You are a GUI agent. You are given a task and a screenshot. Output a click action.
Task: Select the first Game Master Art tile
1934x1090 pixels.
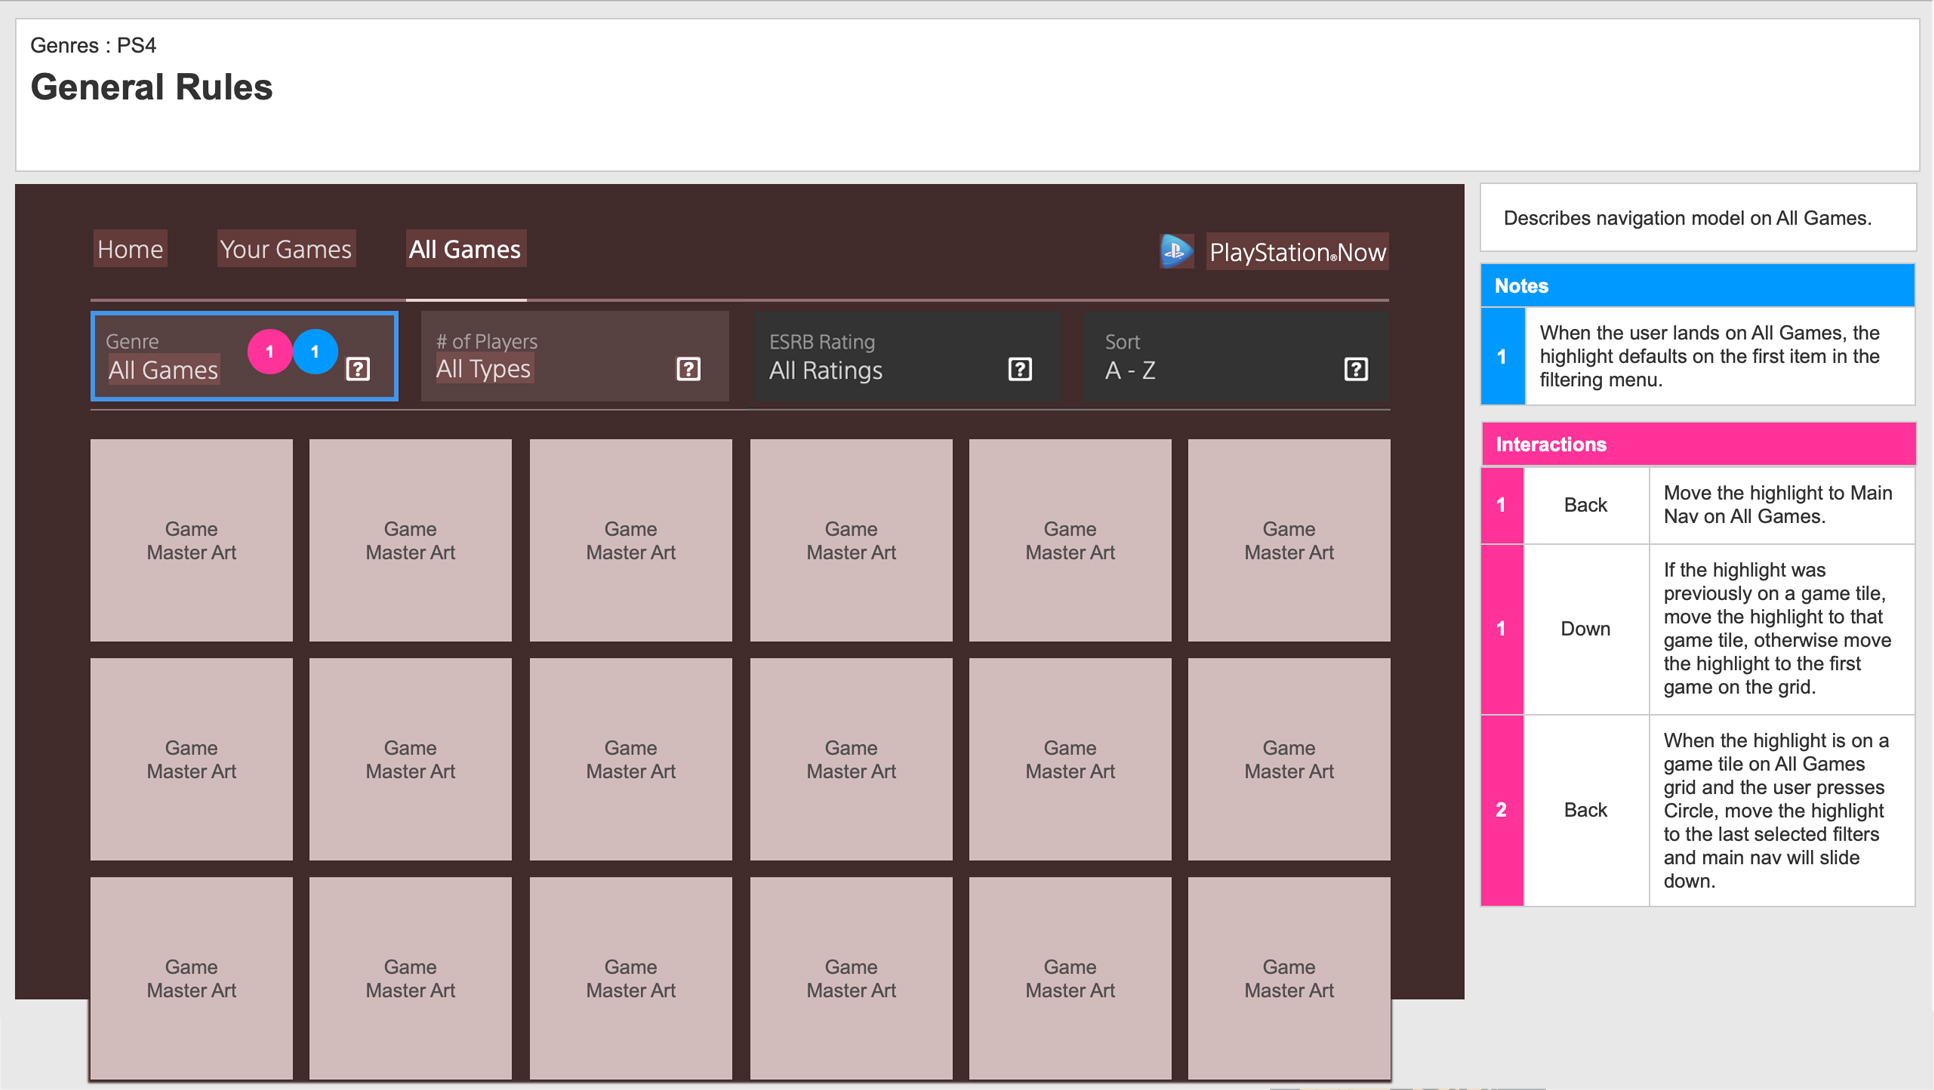pyautogui.click(x=191, y=540)
